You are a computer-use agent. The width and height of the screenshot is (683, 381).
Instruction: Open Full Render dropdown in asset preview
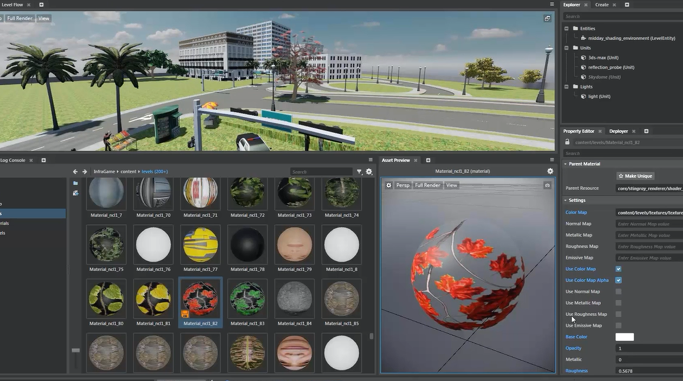coord(427,185)
